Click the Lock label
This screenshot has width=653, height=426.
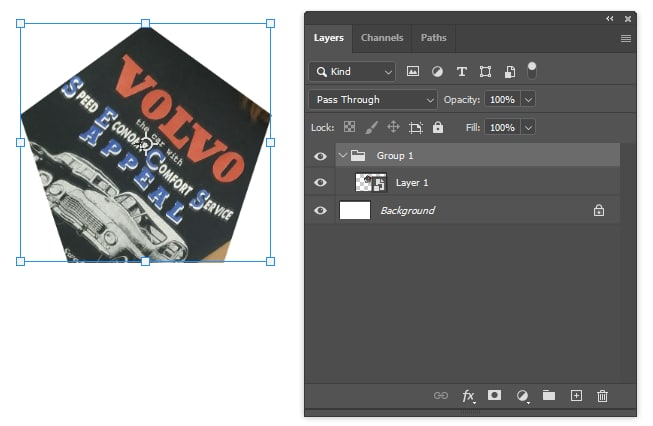pos(322,127)
